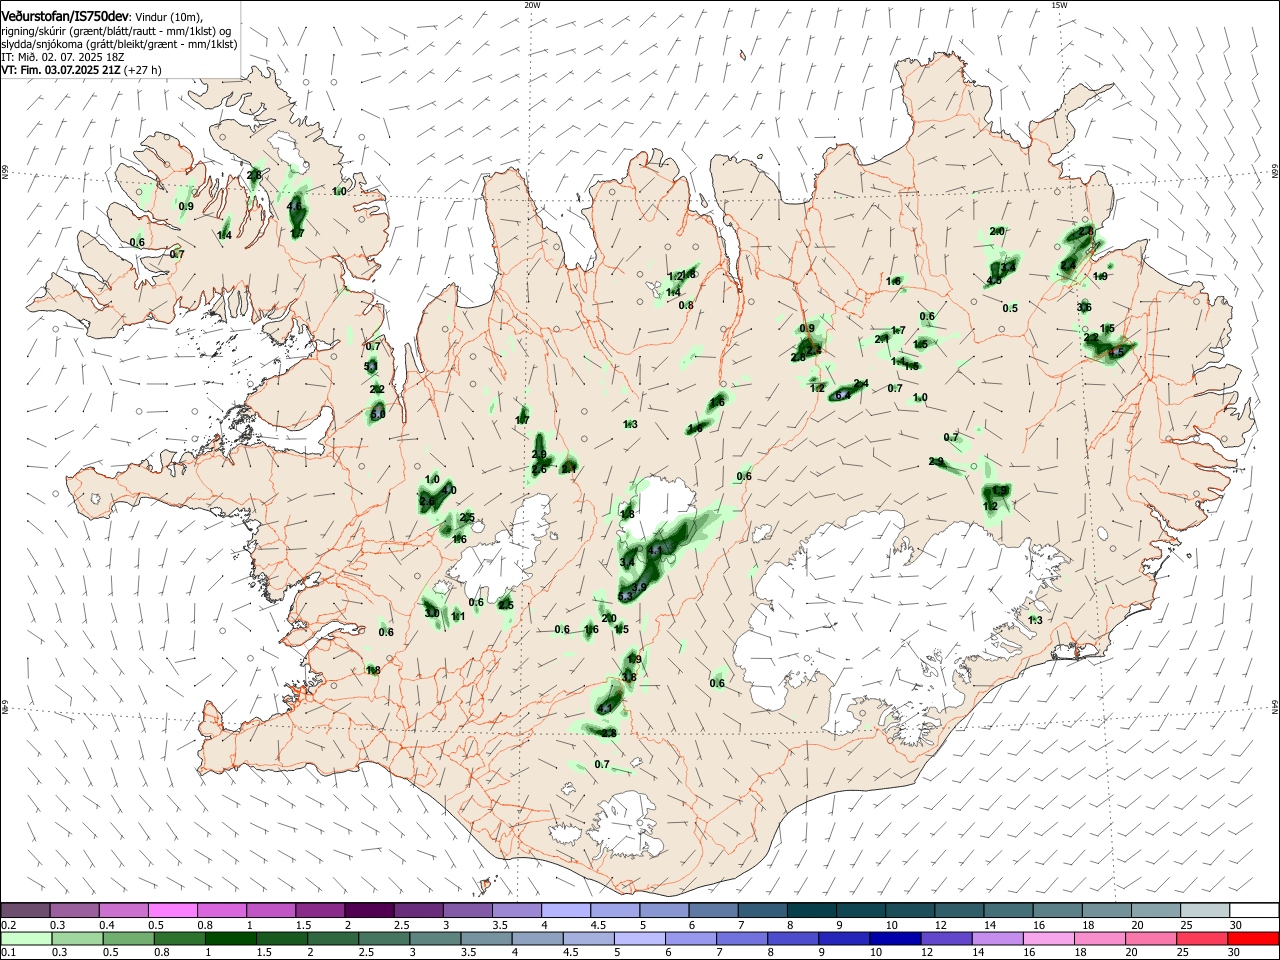Select the pink 20 swatch, lower legend row
This screenshot has width=1280, height=960.
1151,938
